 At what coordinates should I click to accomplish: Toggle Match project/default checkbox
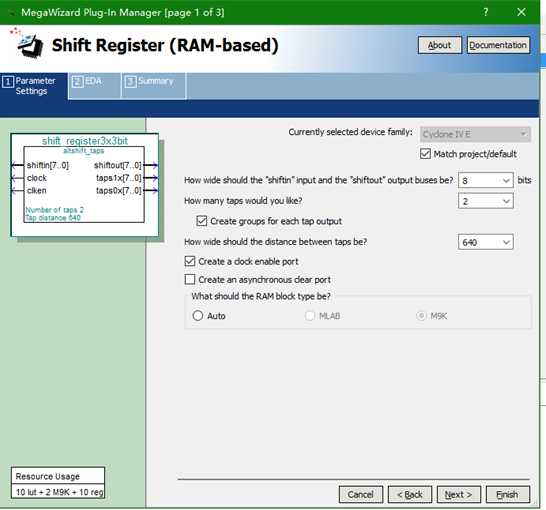click(x=425, y=154)
